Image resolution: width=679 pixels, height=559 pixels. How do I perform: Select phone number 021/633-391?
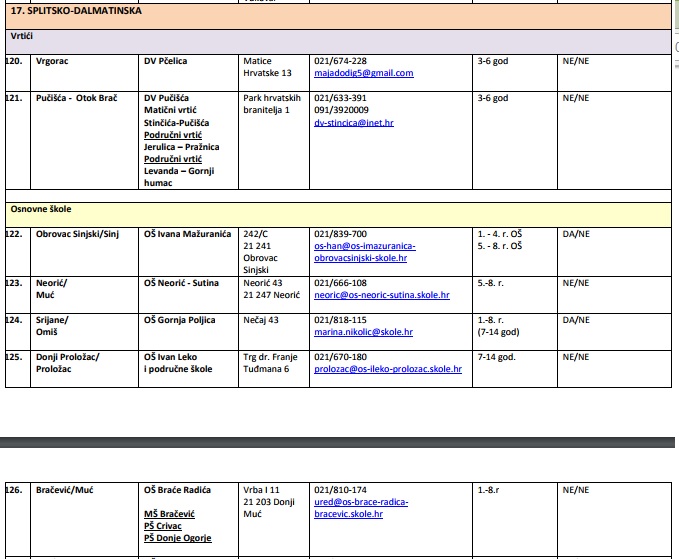(340, 98)
